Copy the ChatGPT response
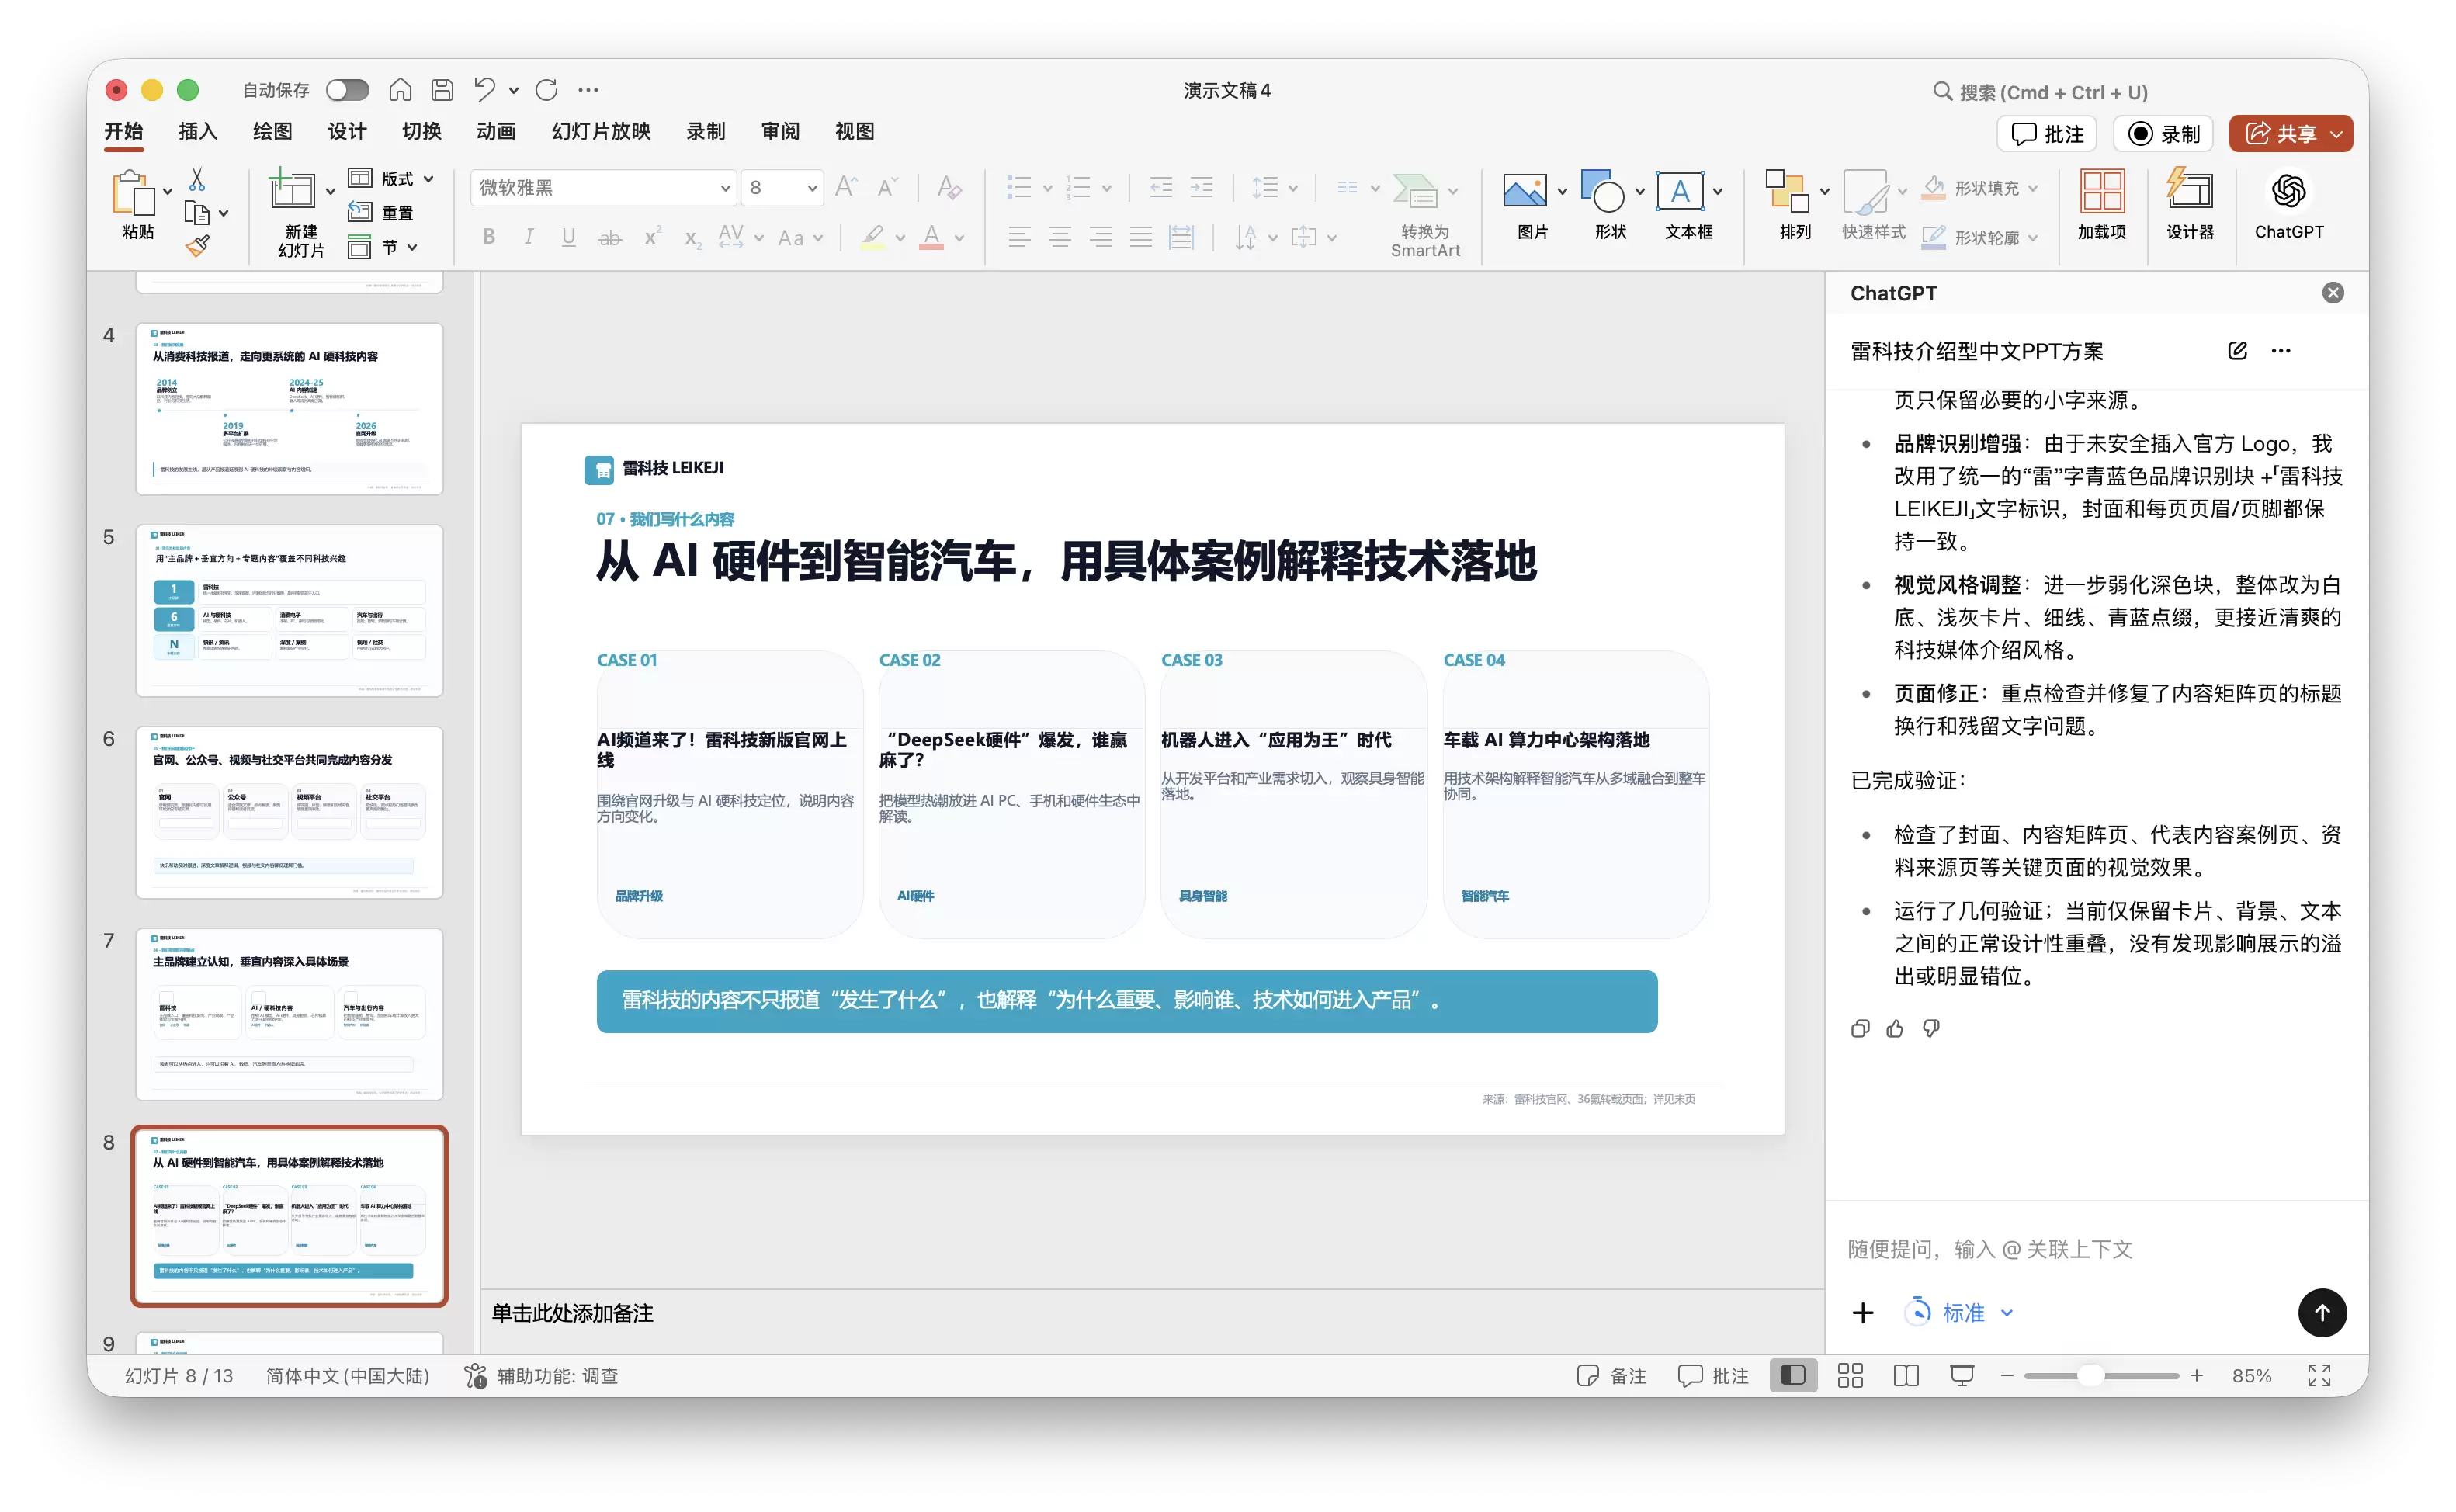 [x=1860, y=1028]
